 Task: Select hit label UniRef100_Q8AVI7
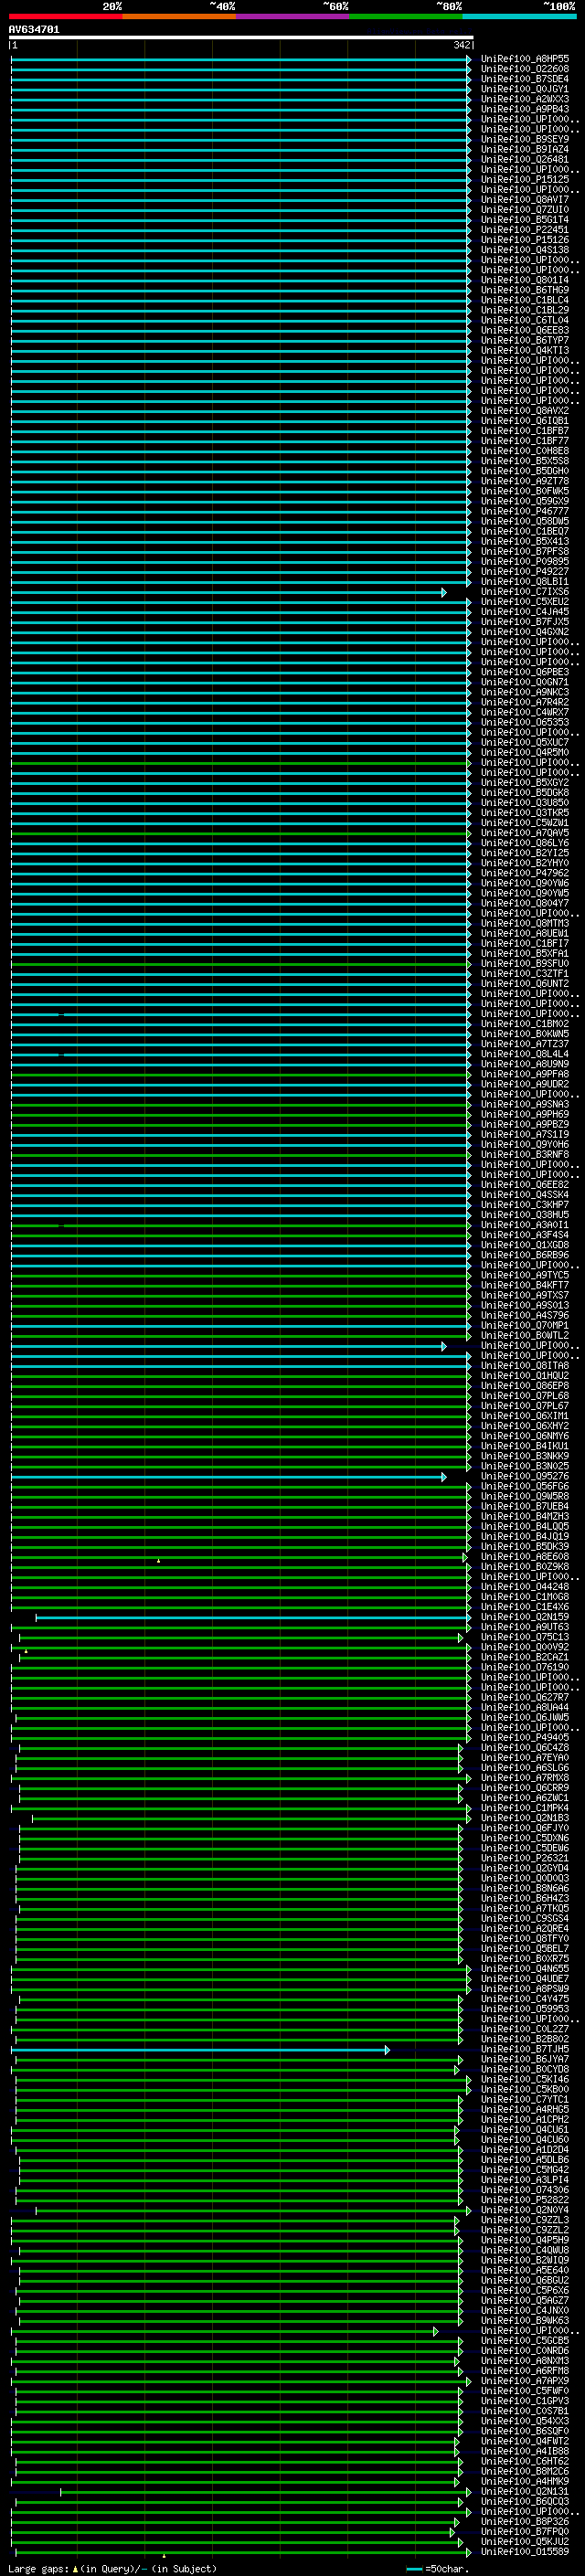(x=525, y=200)
